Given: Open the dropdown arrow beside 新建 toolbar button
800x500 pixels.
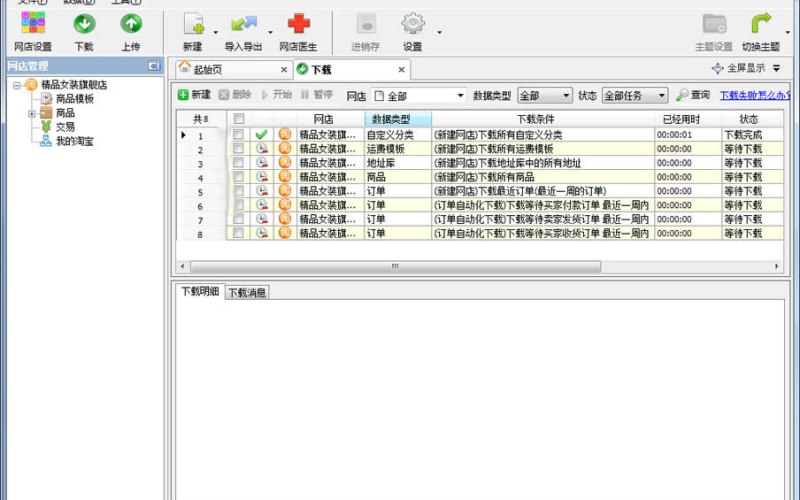Looking at the screenshot, I should pos(215,33).
